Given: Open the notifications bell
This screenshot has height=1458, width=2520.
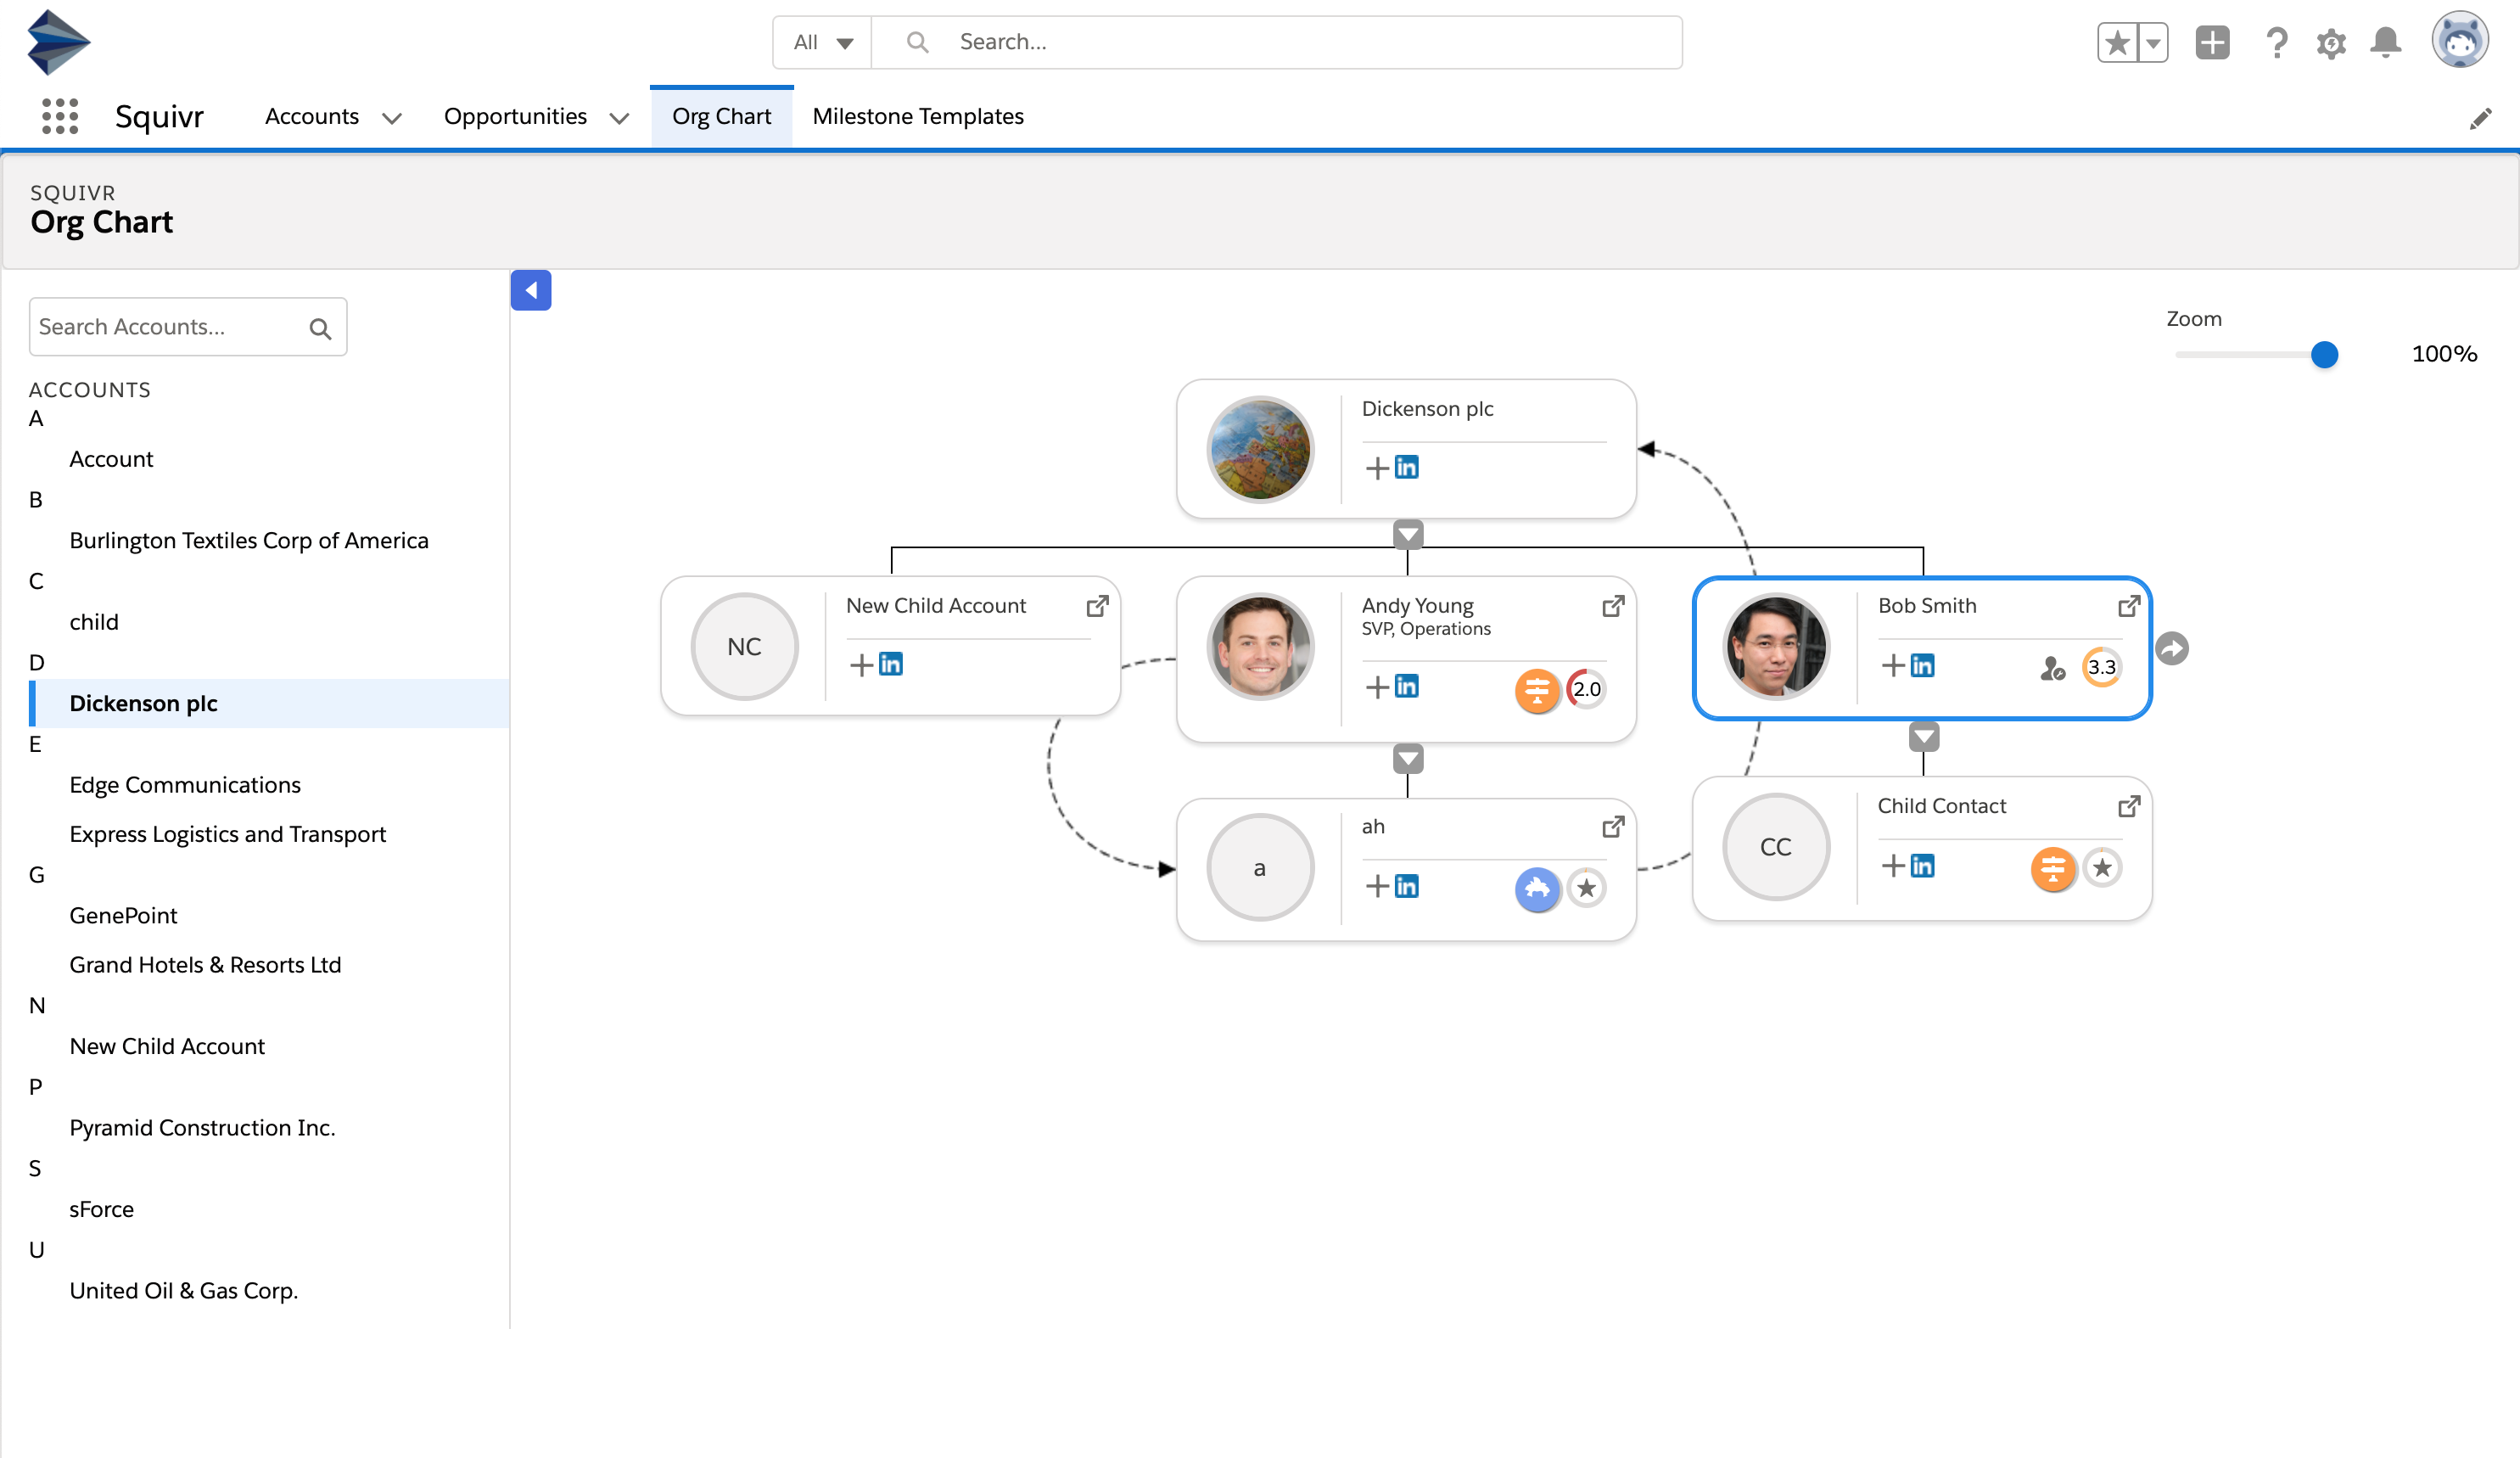Looking at the screenshot, I should pos(2386,43).
